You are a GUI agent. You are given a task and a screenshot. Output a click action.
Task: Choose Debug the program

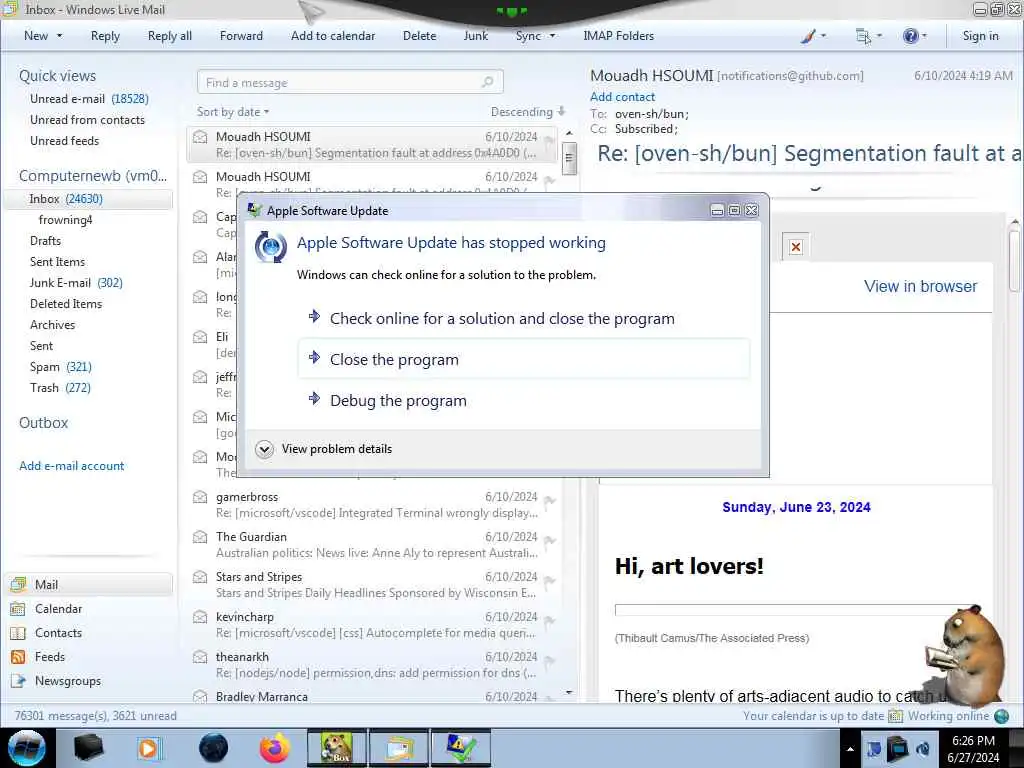[524, 400]
